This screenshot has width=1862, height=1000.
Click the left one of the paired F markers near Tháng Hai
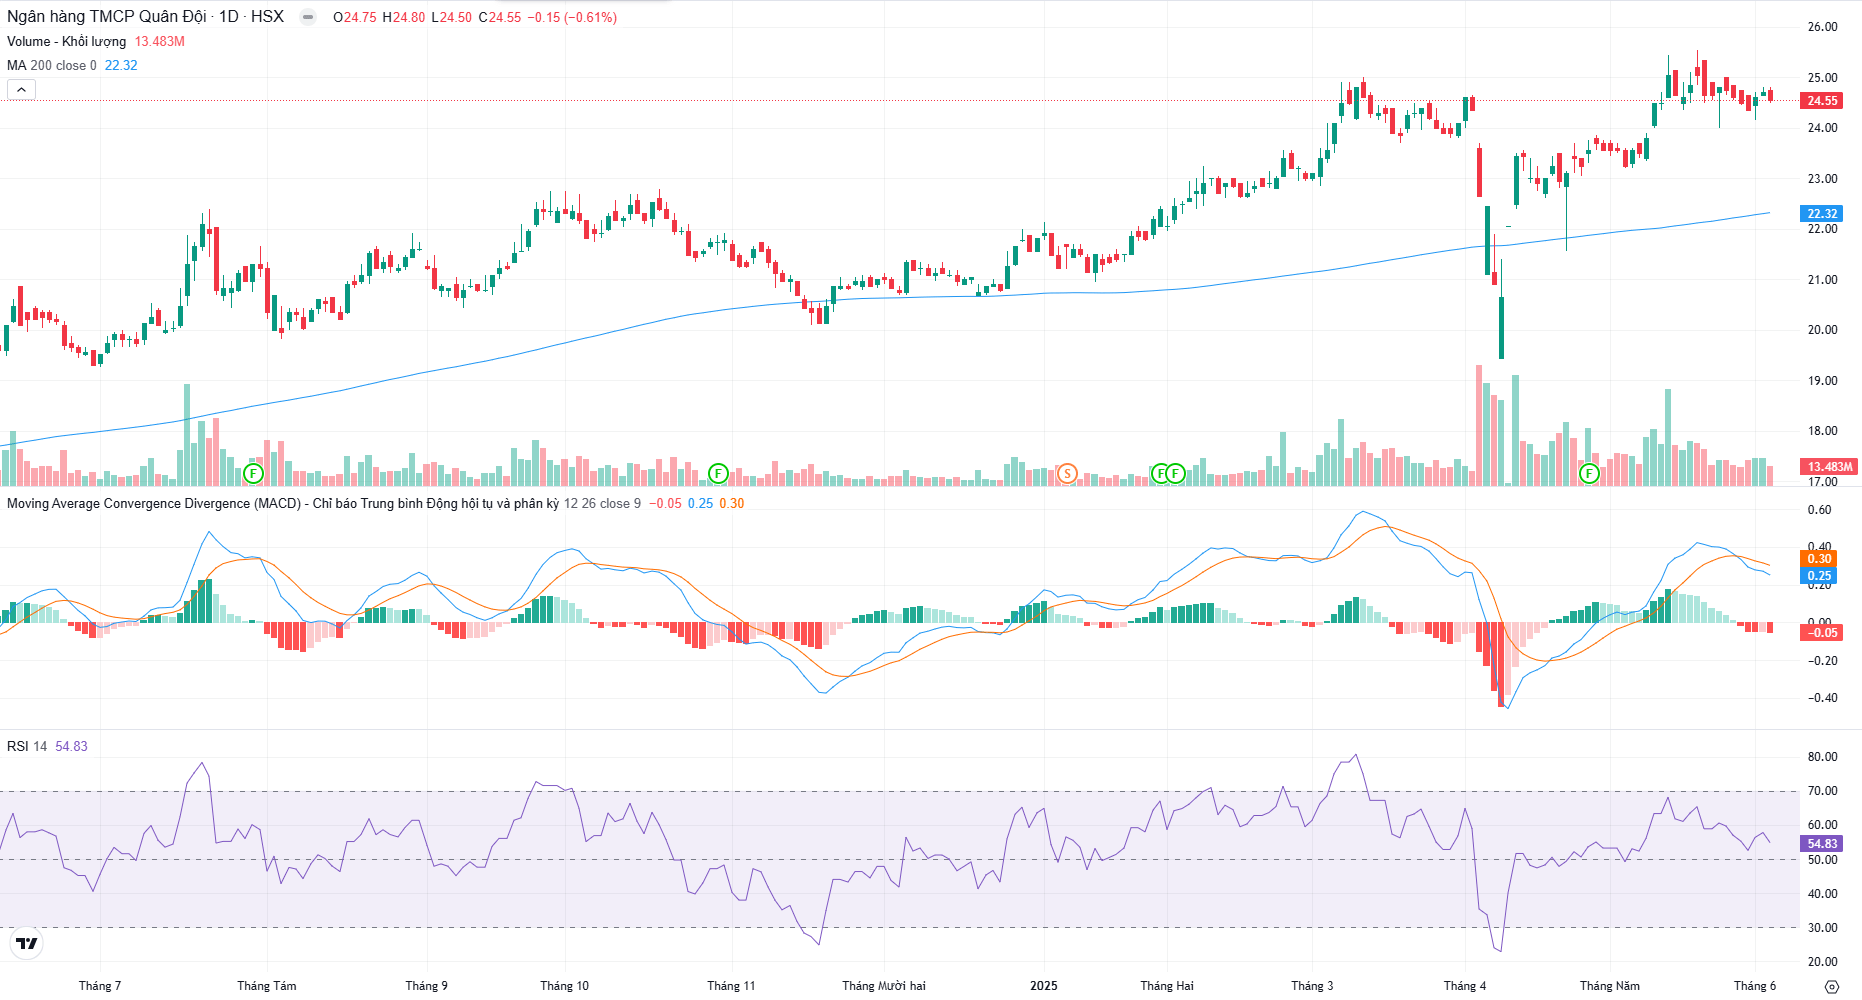[x=1160, y=473]
